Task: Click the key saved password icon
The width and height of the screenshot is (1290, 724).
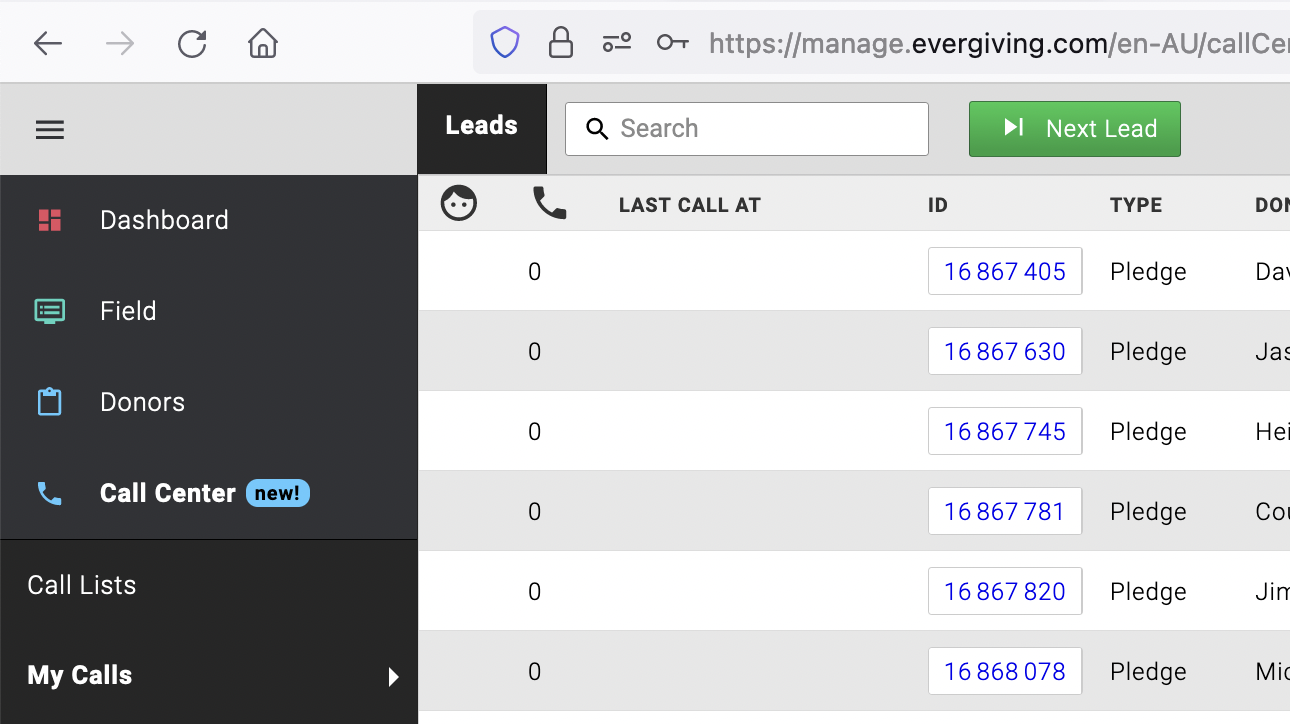Action: tap(672, 43)
